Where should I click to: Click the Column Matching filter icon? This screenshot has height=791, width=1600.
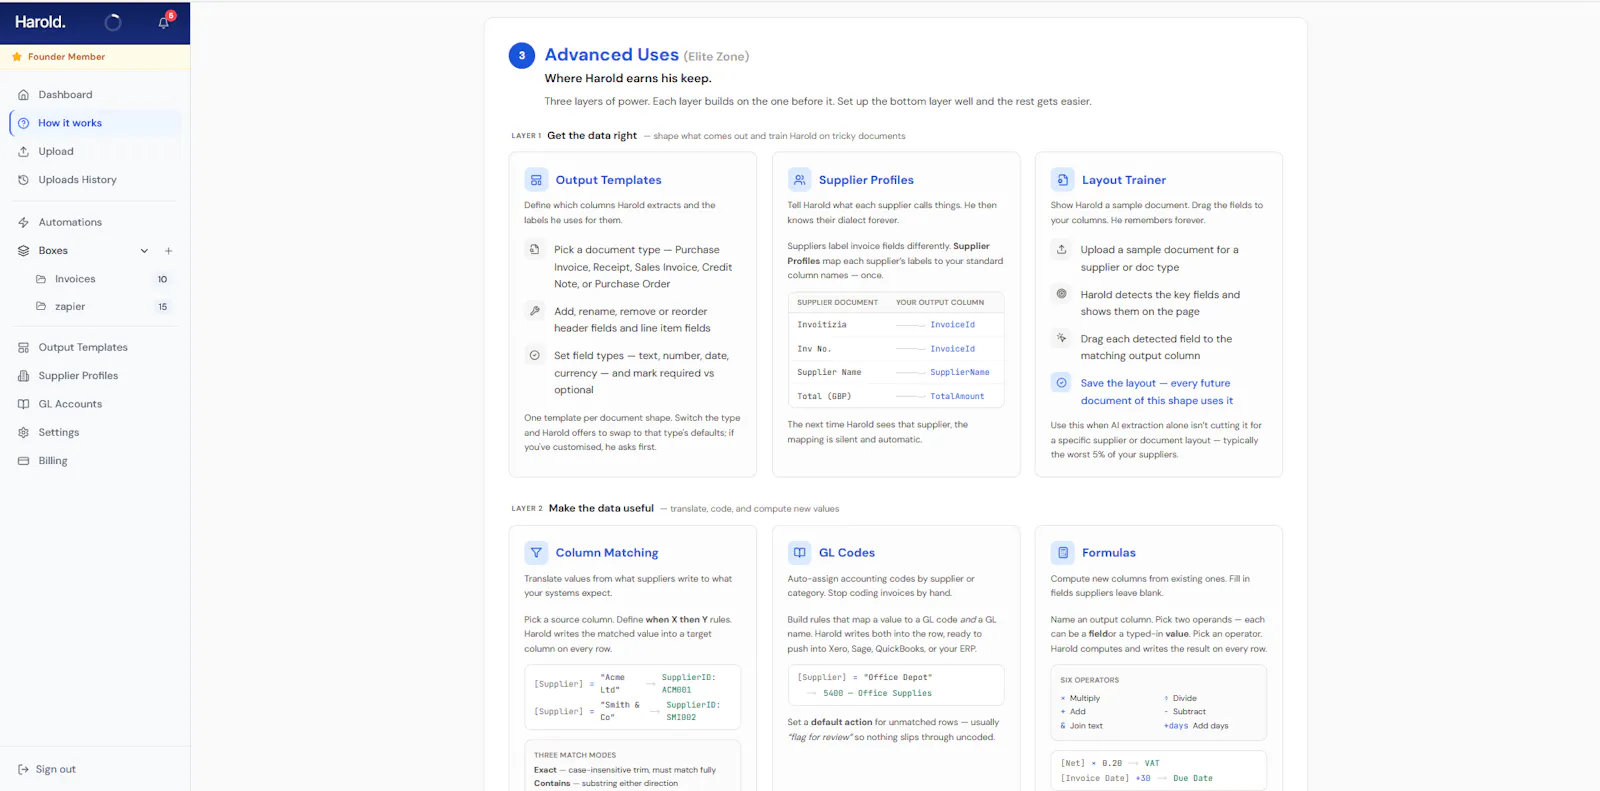pos(536,553)
